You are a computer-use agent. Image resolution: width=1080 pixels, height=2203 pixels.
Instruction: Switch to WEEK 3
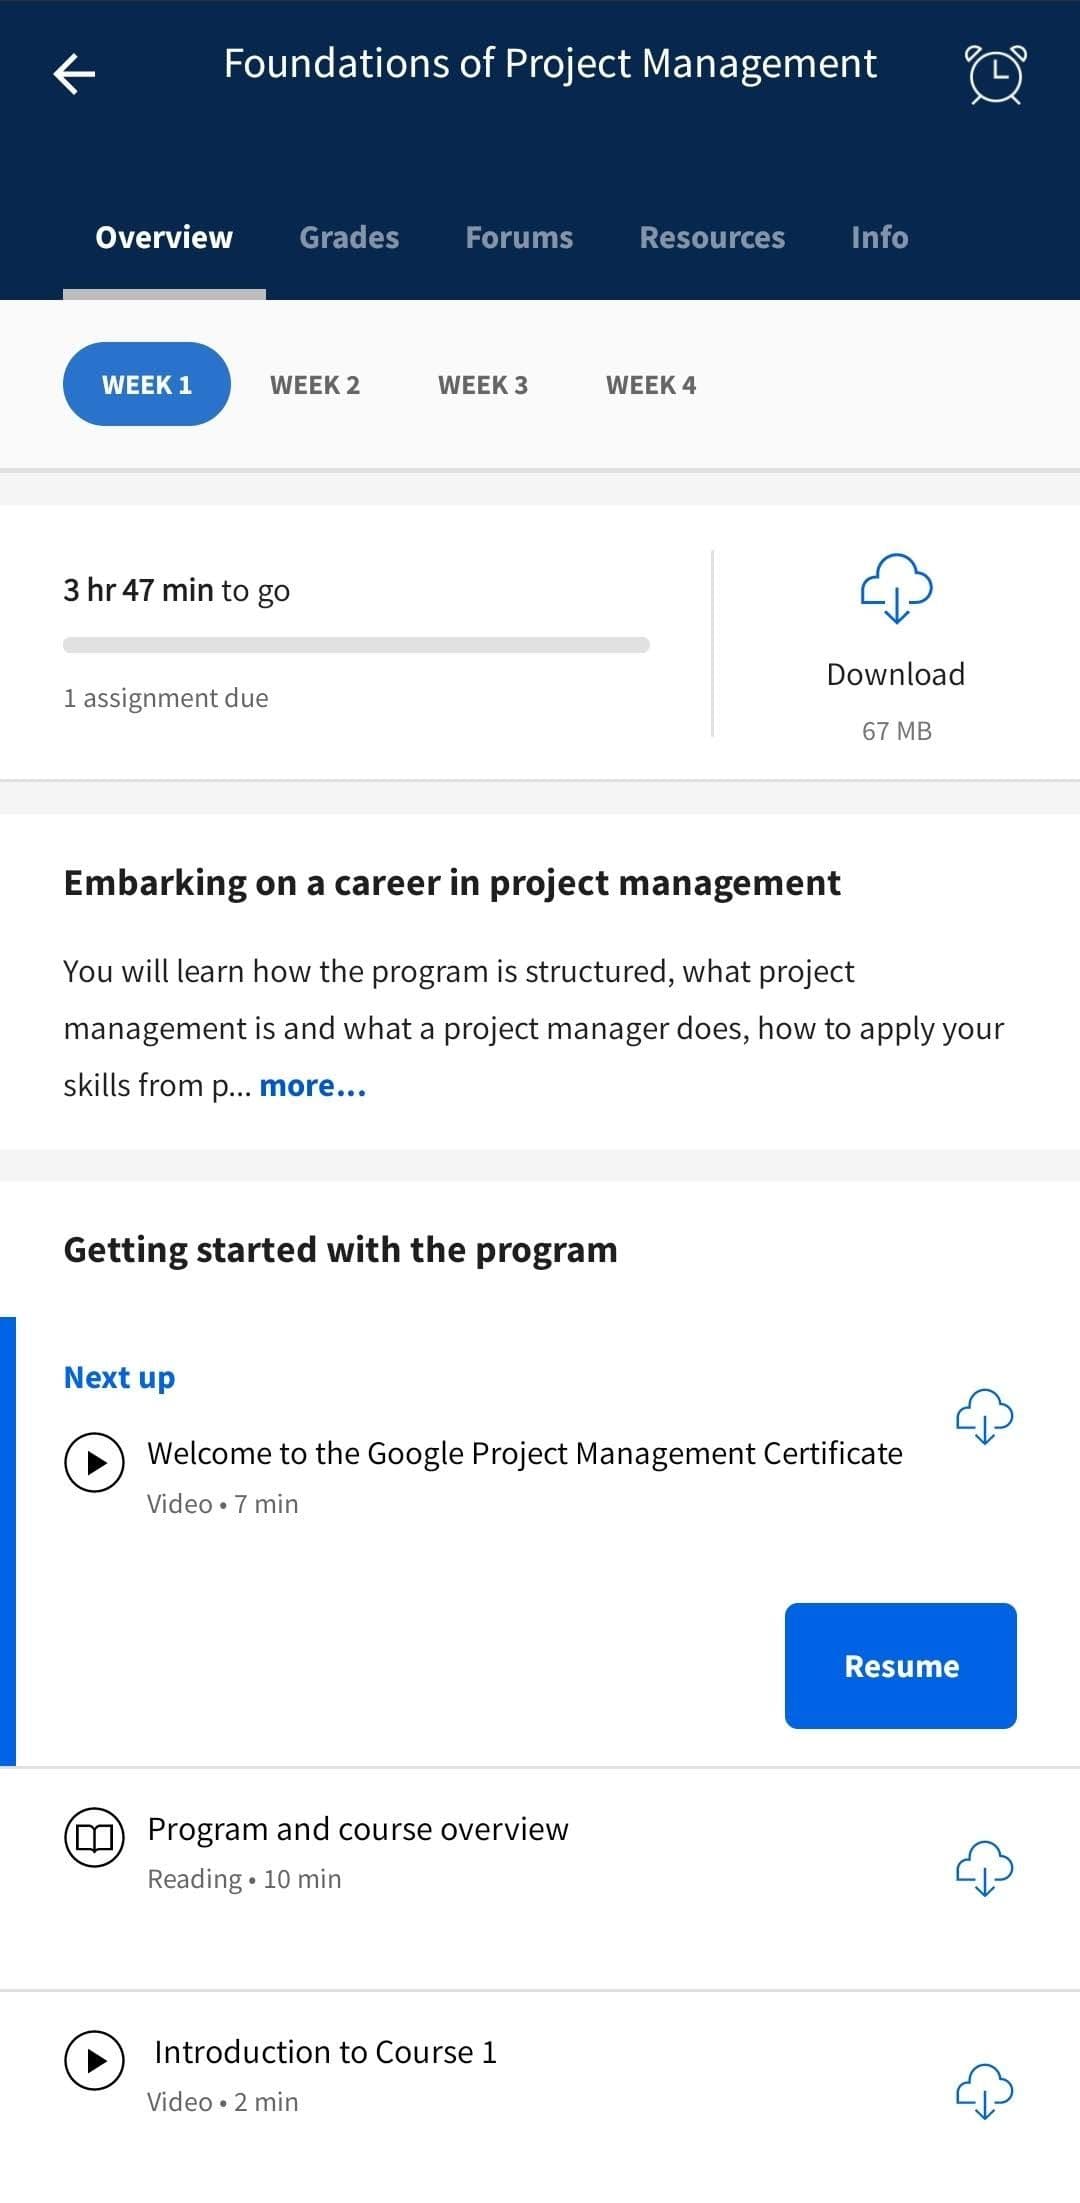[483, 384]
